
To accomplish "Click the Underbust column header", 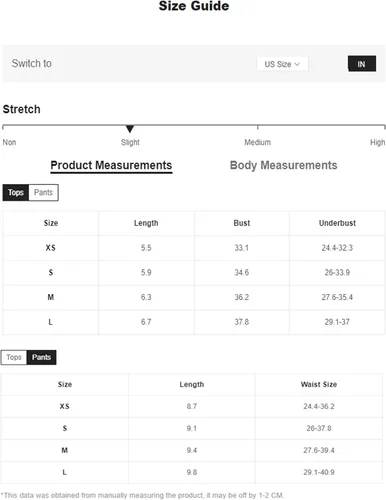I will click(x=337, y=223).
